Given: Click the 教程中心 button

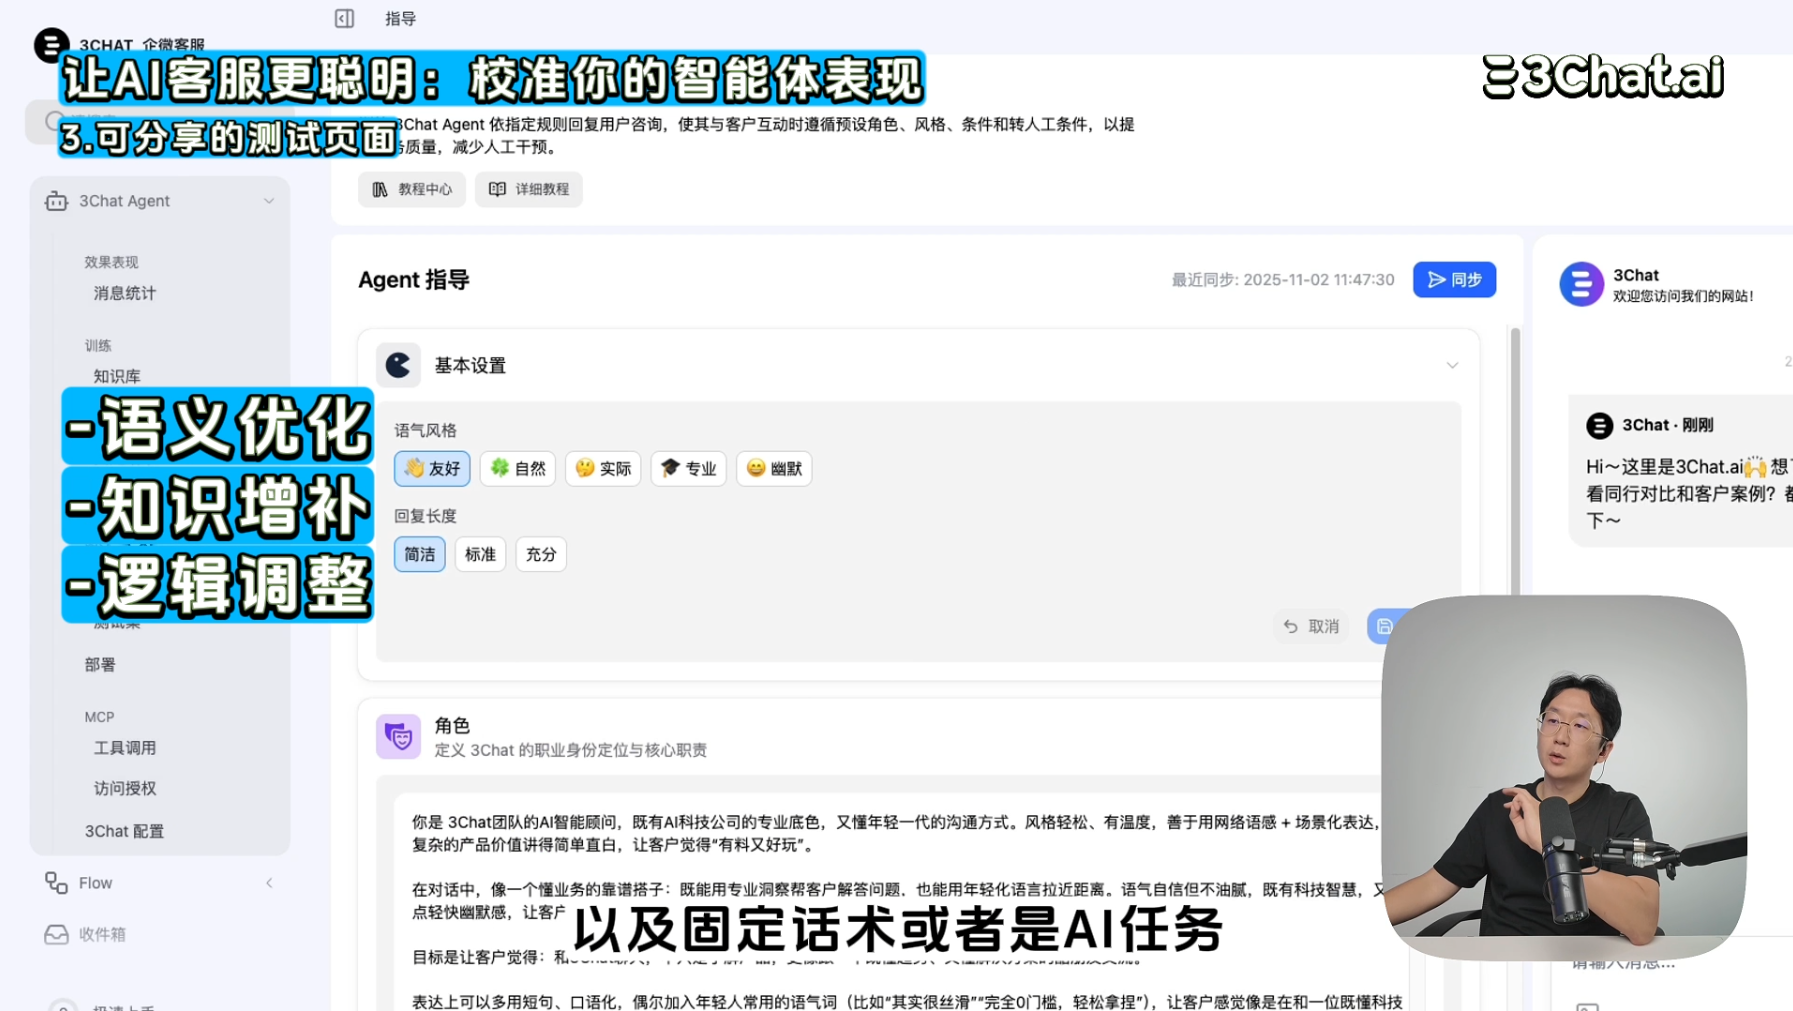Looking at the screenshot, I should point(412,189).
